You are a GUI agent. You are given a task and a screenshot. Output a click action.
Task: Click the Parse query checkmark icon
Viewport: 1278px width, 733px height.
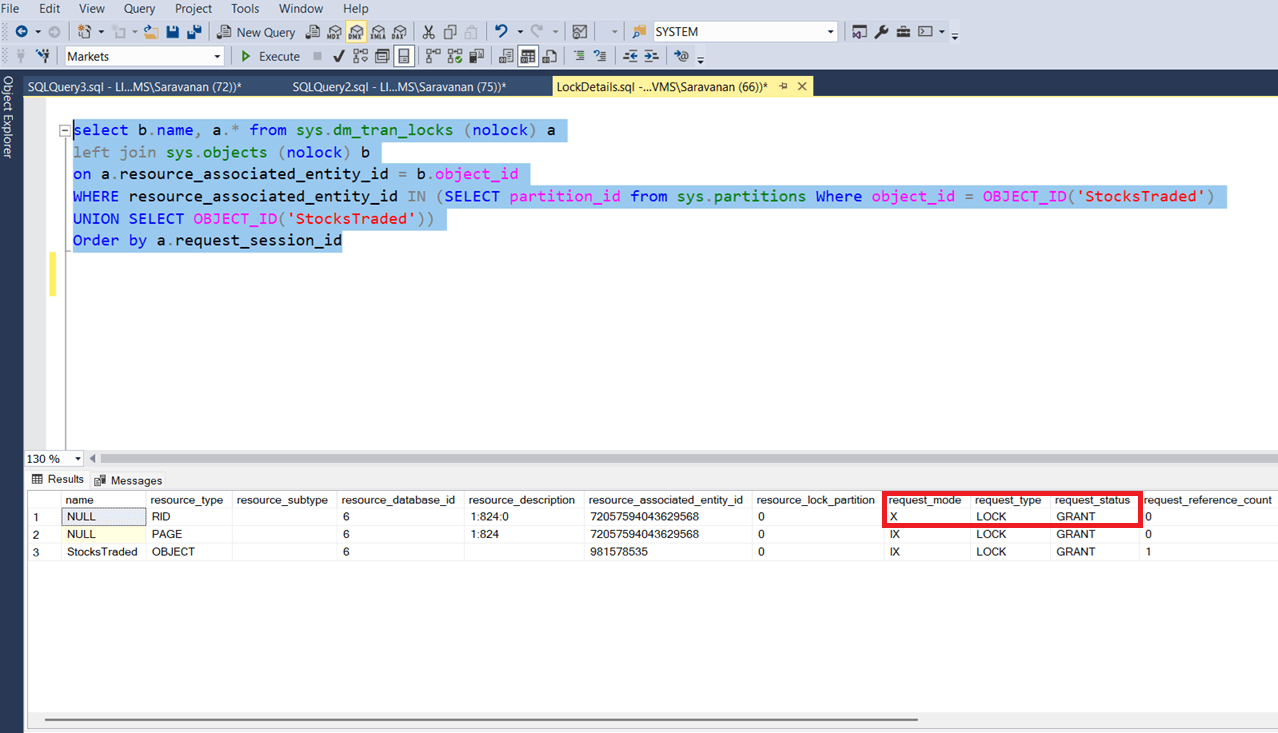click(x=339, y=56)
